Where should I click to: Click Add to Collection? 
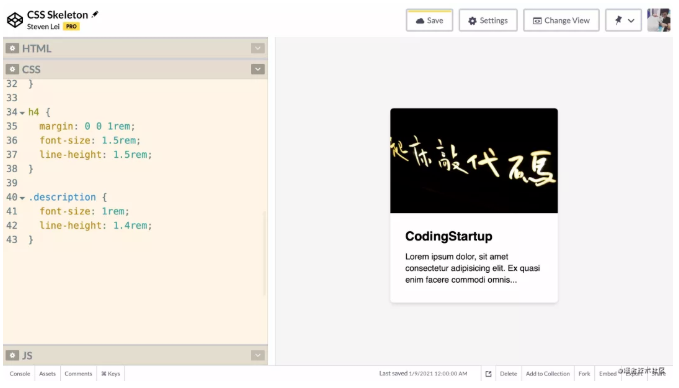[548, 374]
